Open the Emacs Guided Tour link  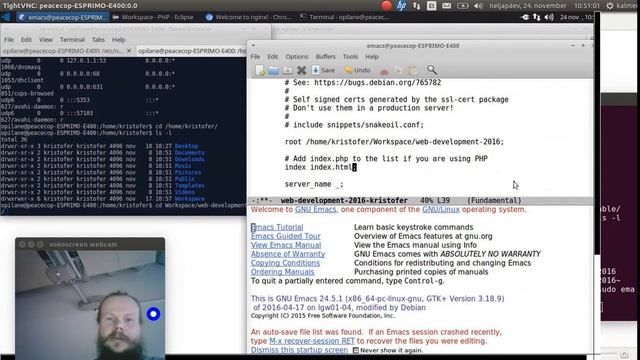pos(286,236)
